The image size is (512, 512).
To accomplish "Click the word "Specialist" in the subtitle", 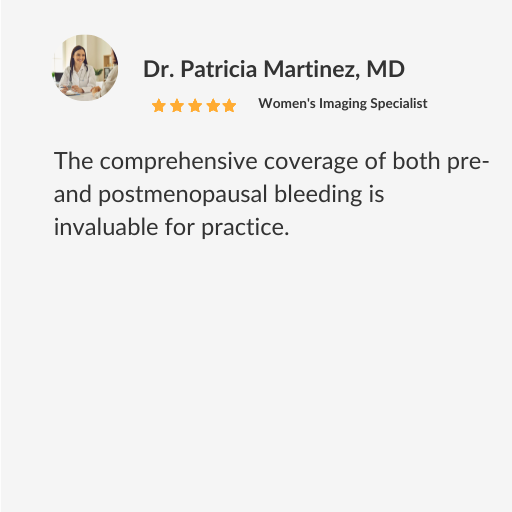I will coord(399,104).
